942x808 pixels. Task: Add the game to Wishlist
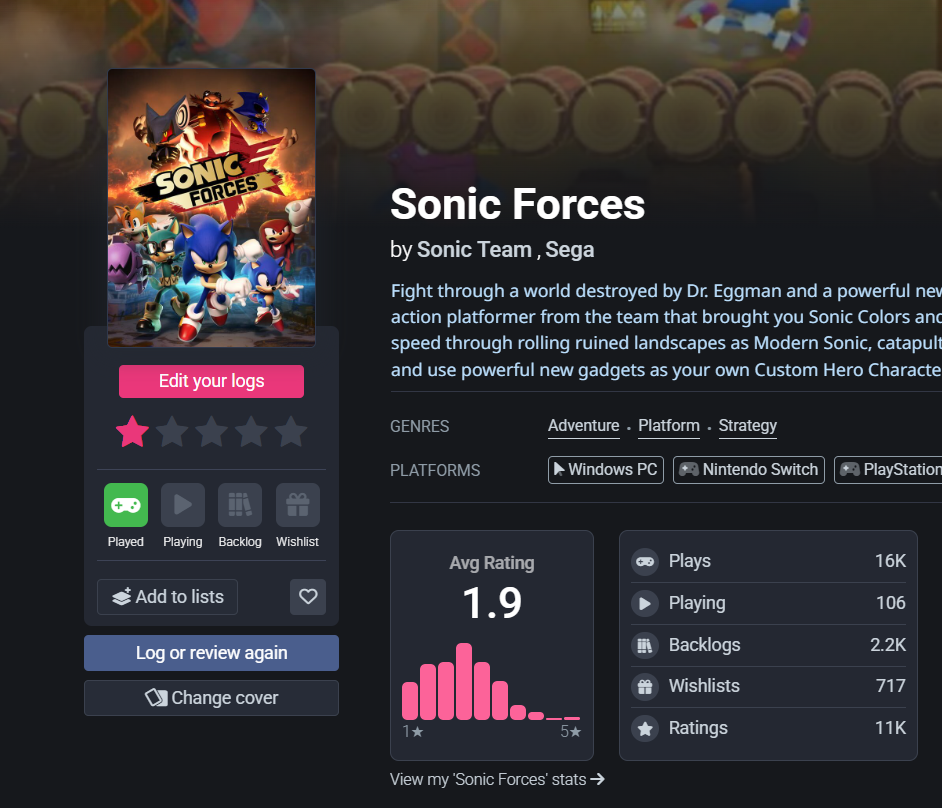[x=297, y=505]
